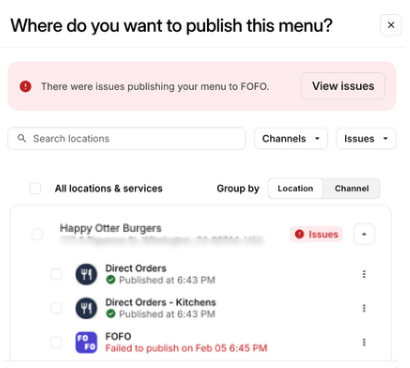Open more options for Direct Orders - Kitchens

tap(364, 308)
